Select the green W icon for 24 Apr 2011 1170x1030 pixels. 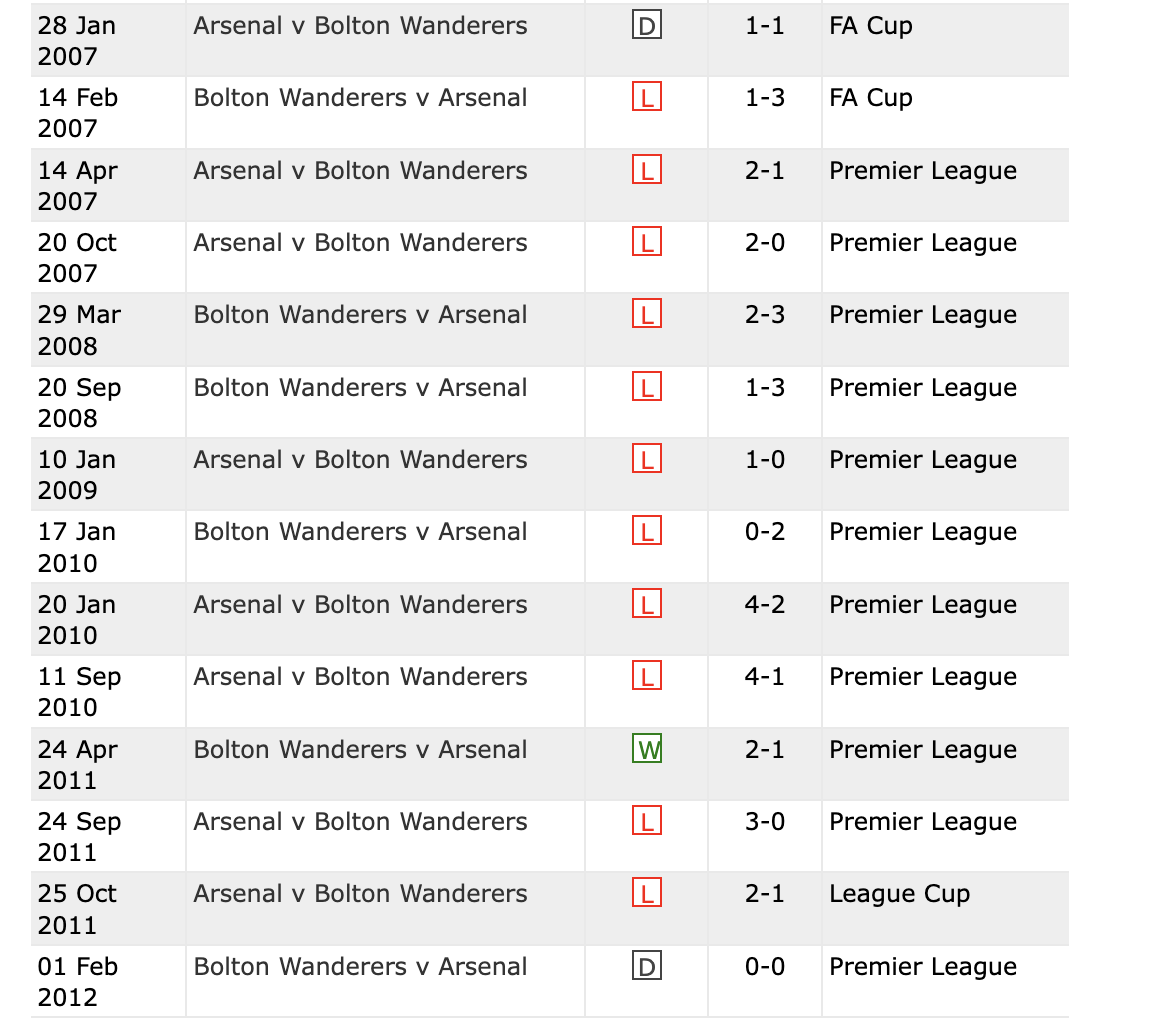pos(646,749)
